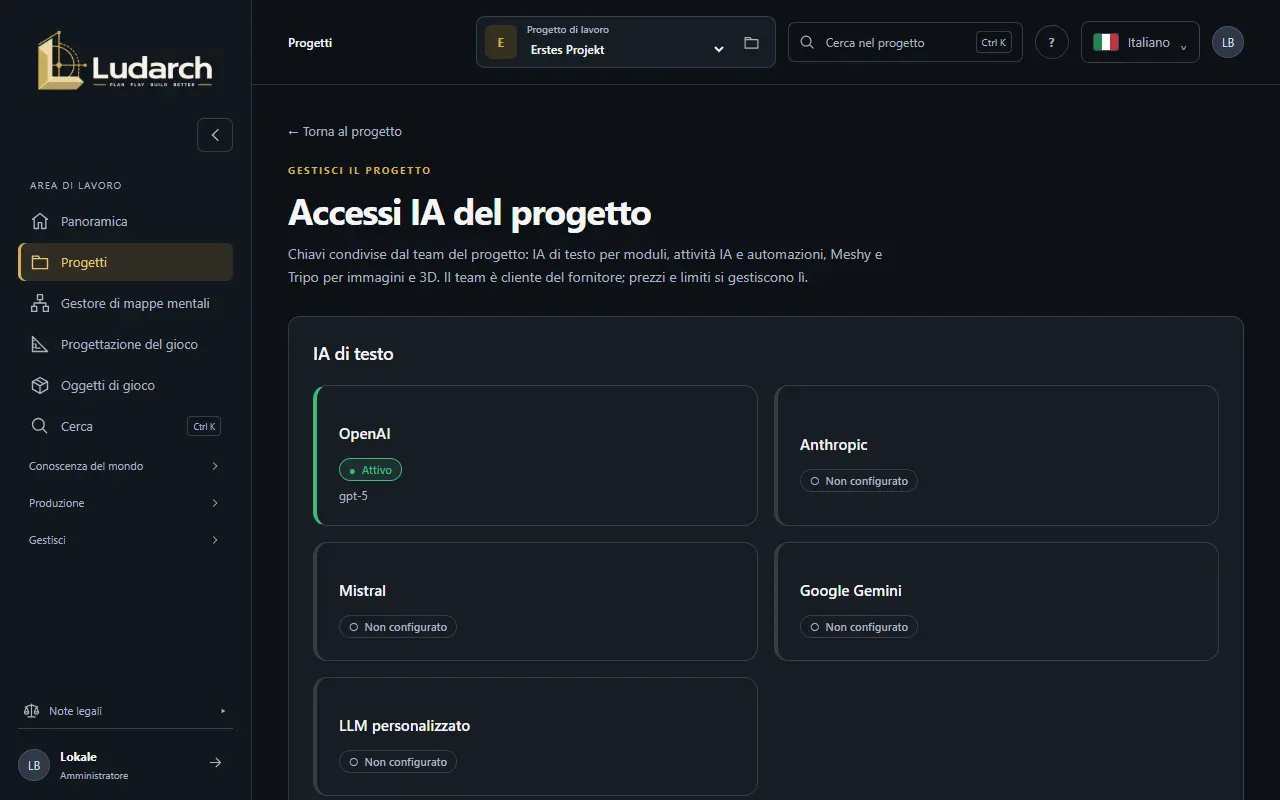This screenshot has height=800, width=1280.
Task: Click the Progetti folder icon in sidebar
Action: click(x=40, y=262)
